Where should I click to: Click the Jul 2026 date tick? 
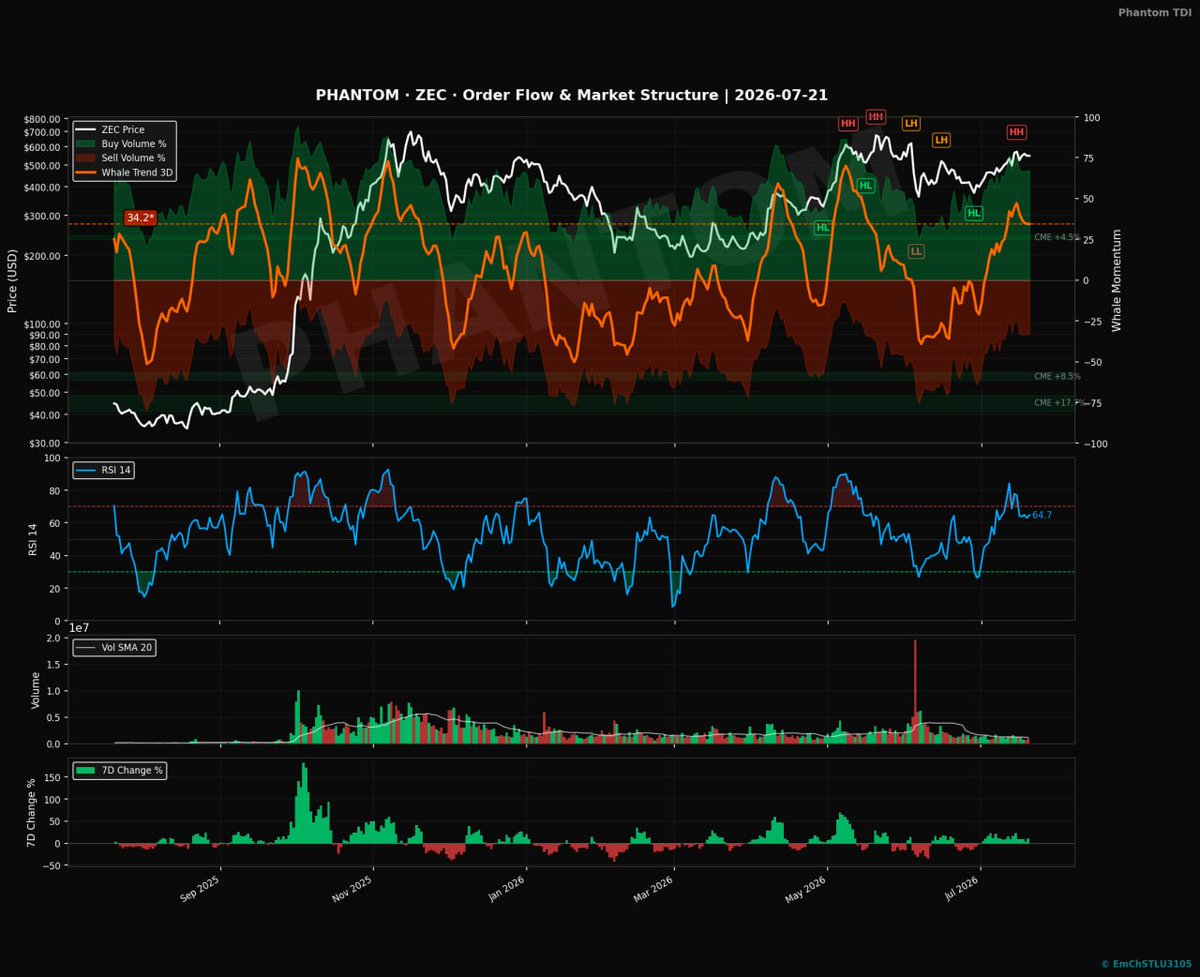pos(962,888)
